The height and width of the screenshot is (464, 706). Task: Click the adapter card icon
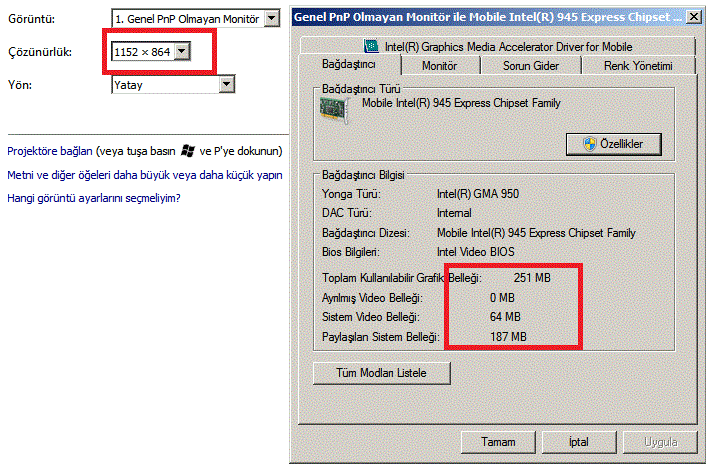[334, 109]
